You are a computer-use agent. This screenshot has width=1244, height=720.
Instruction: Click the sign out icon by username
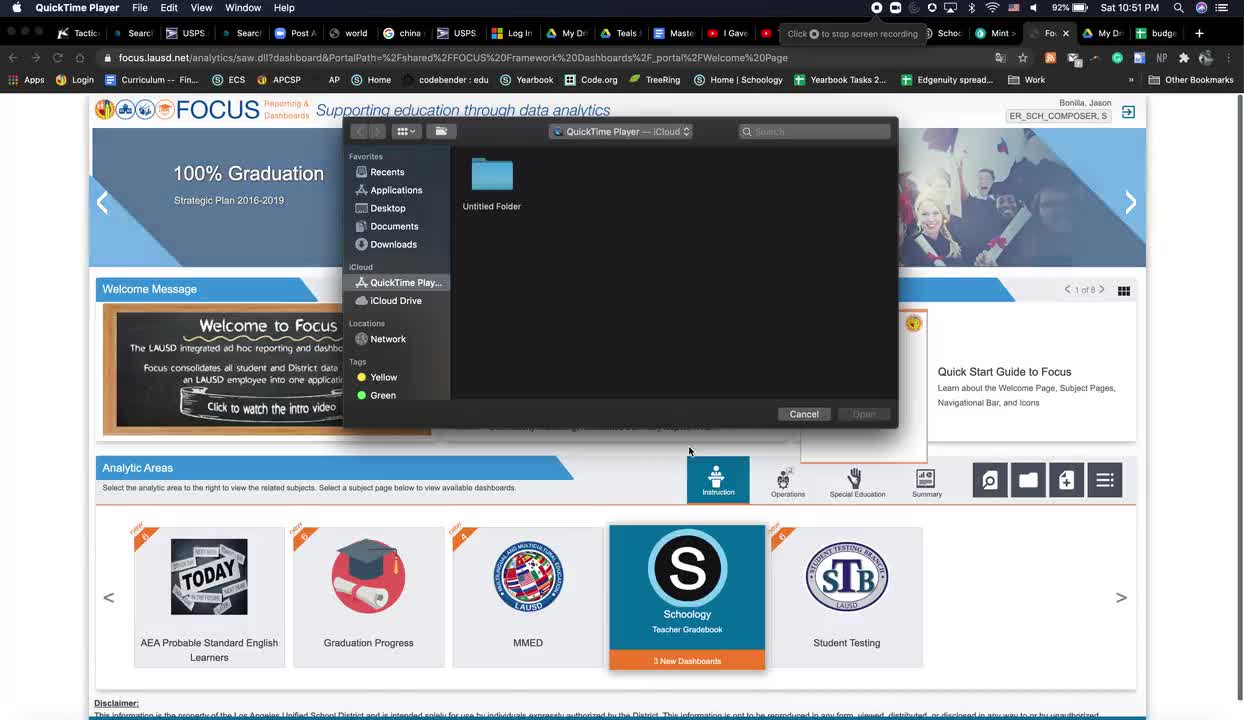1128,112
